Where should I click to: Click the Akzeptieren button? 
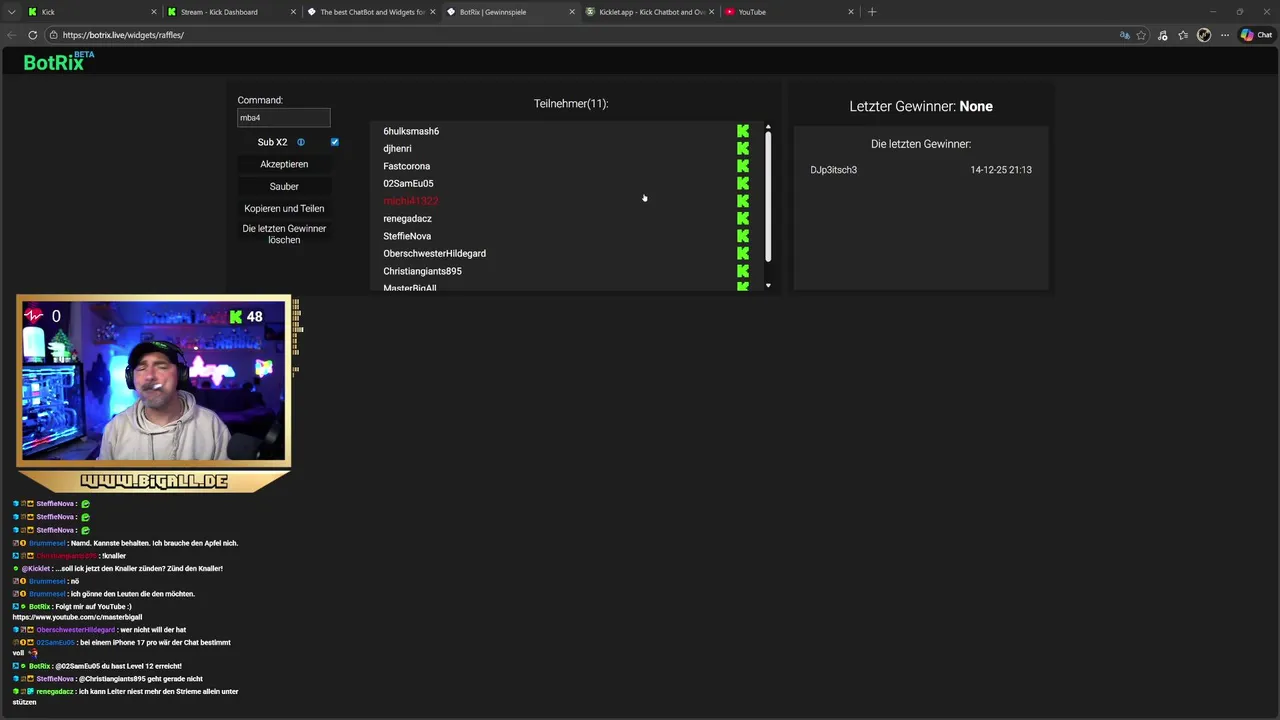tap(284, 164)
